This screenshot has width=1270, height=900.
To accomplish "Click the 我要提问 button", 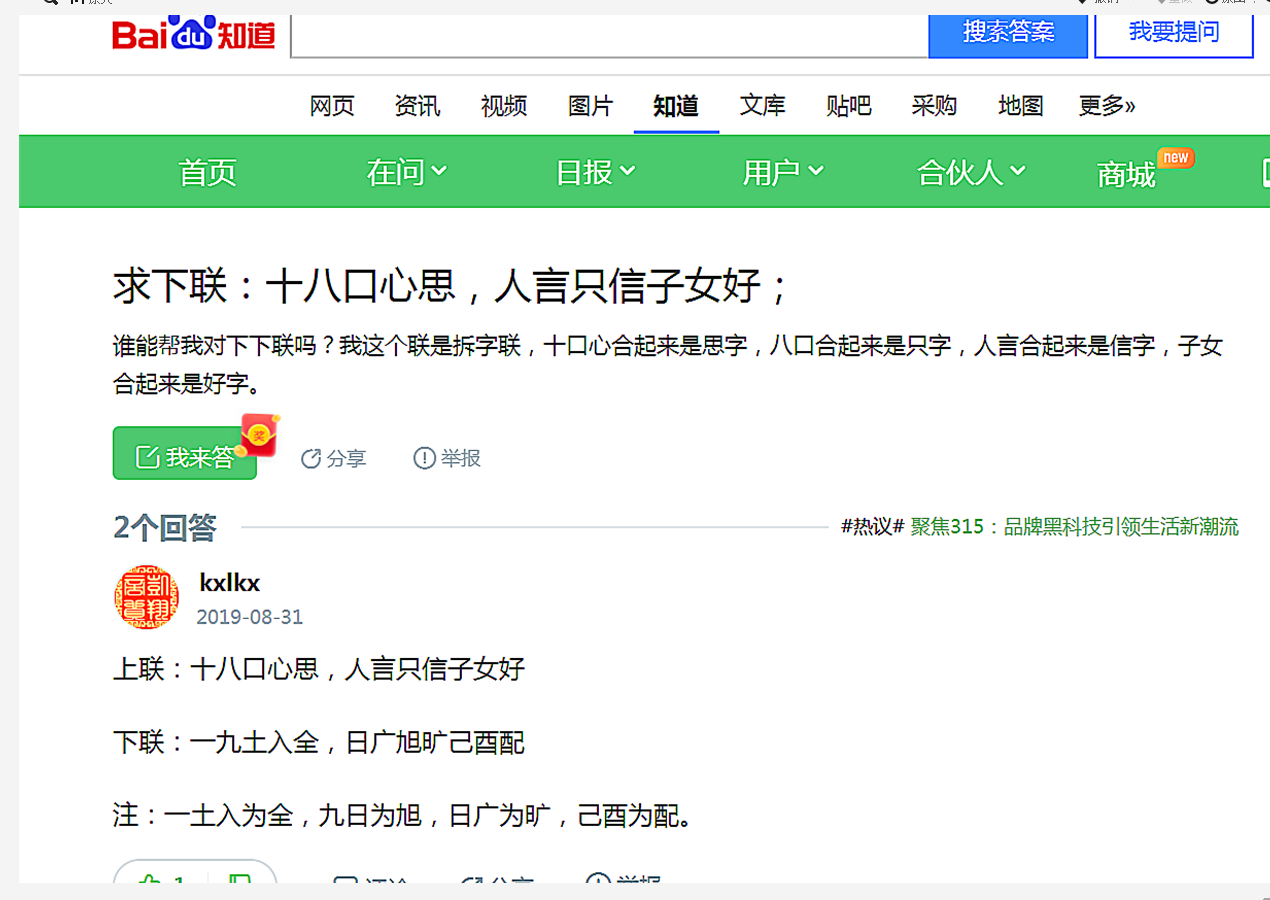I will pyautogui.click(x=1174, y=33).
